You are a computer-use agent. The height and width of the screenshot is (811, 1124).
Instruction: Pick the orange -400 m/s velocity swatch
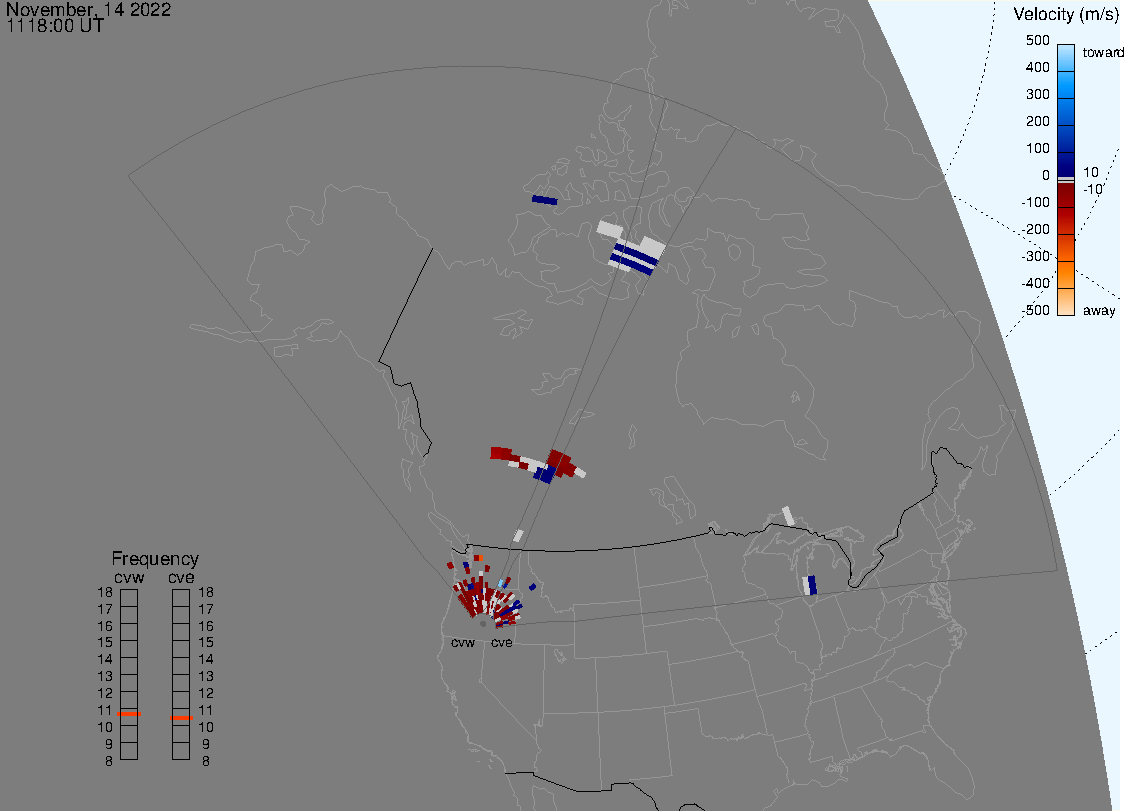(1066, 275)
